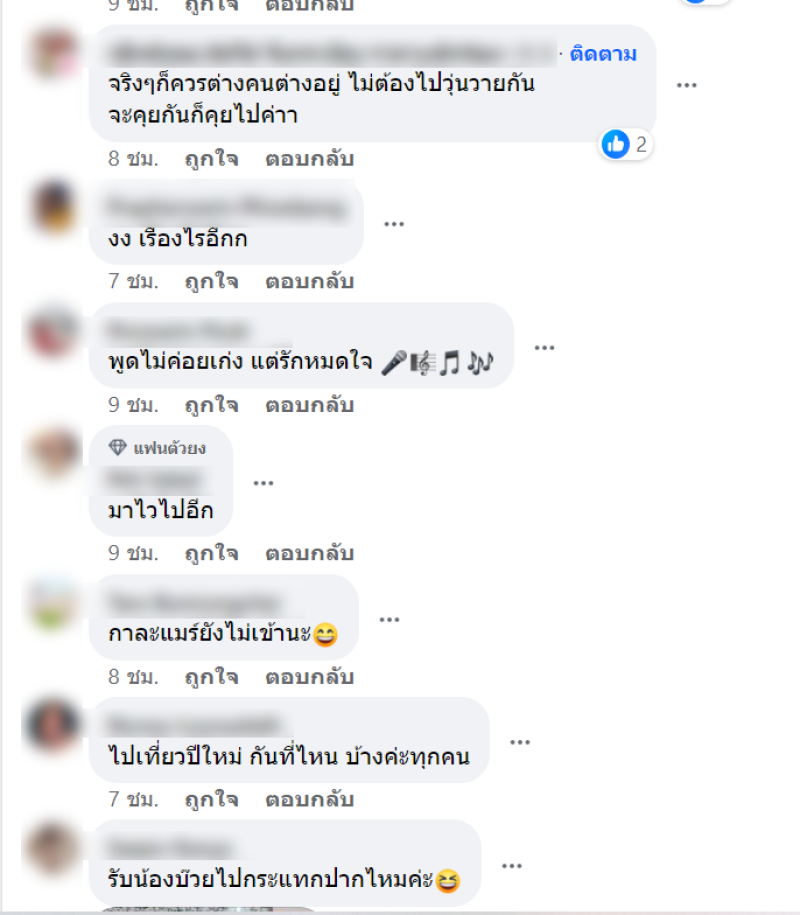Open three-dot menu beside 'ไปเที่ยวปีใหม่' comment
This screenshot has width=800, height=915.
[x=520, y=742]
